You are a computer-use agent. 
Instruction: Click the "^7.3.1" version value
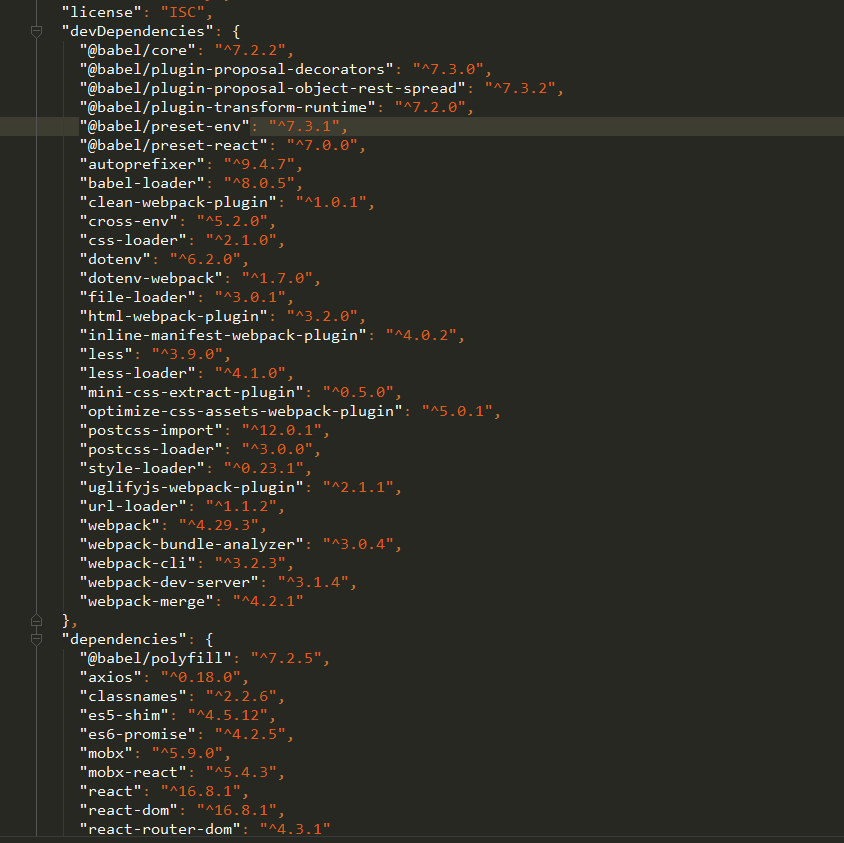[304, 127]
